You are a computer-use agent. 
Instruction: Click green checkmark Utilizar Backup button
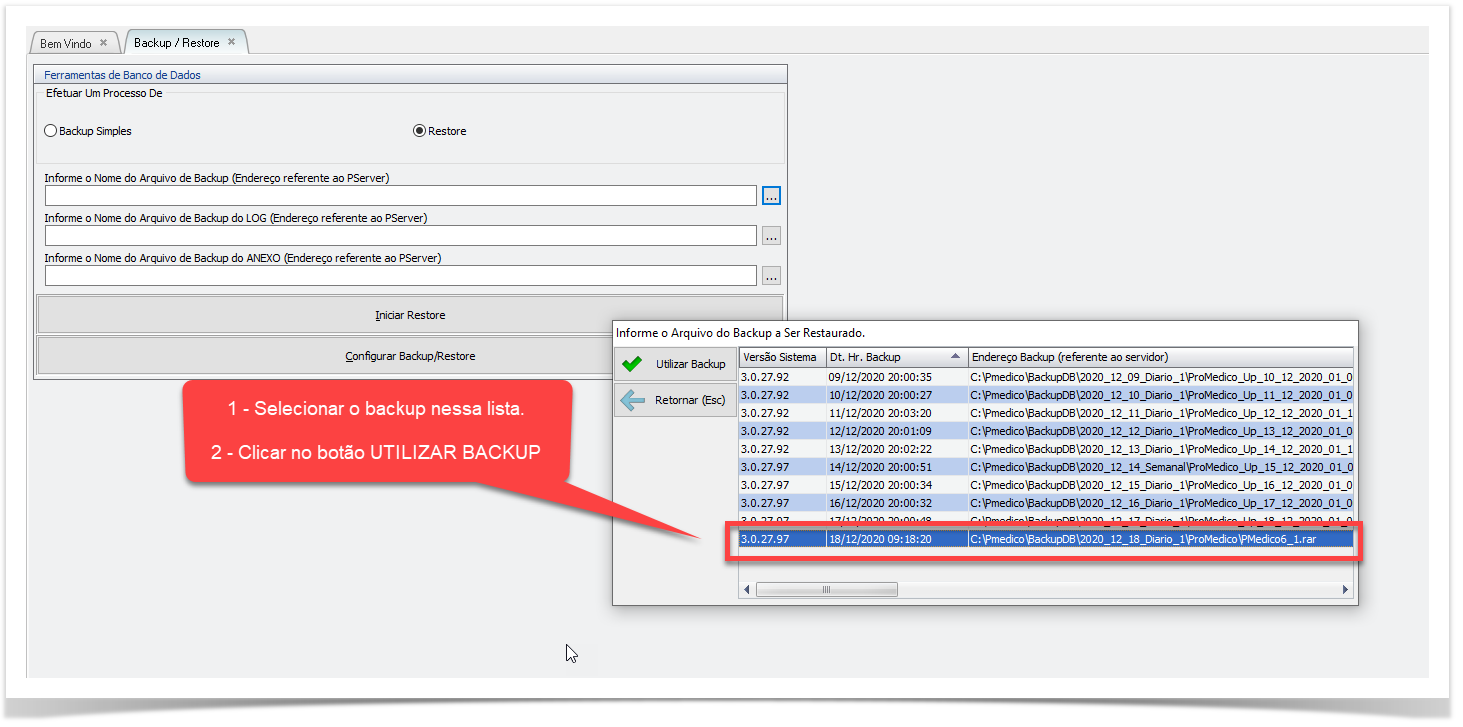pyautogui.click(x=675, y=364)
